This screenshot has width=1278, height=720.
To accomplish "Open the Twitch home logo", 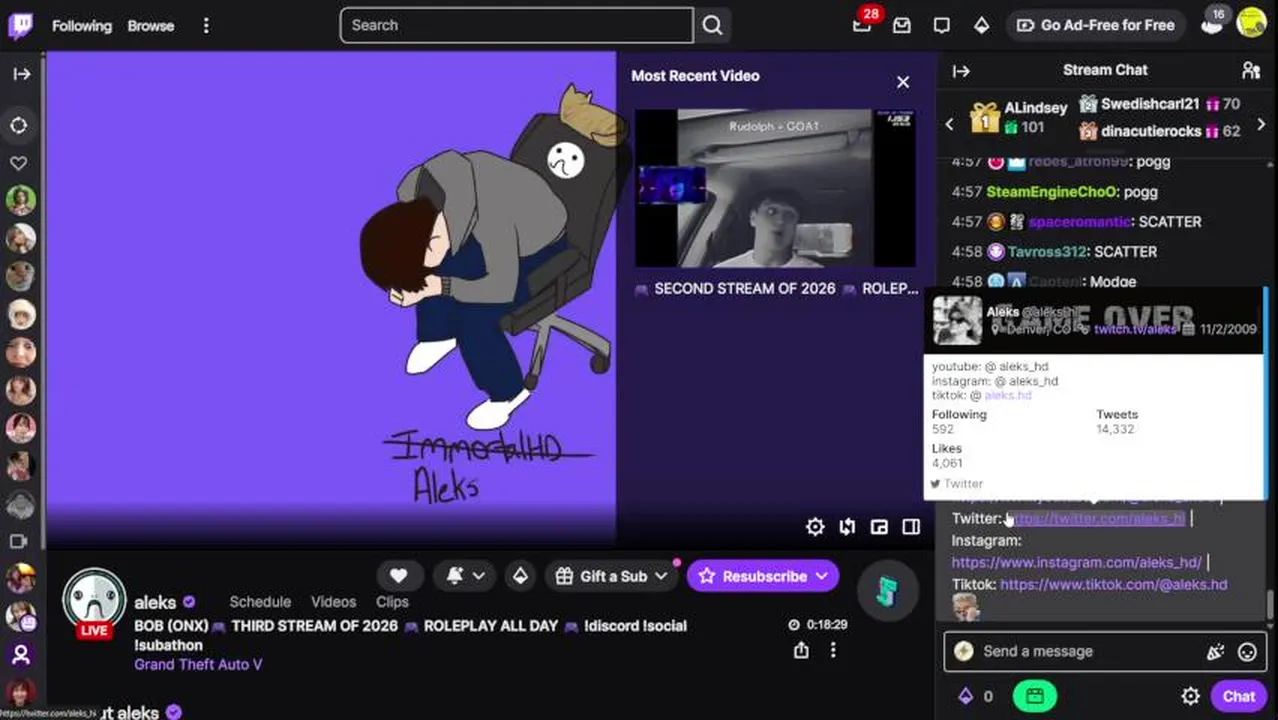I will 20,25.
